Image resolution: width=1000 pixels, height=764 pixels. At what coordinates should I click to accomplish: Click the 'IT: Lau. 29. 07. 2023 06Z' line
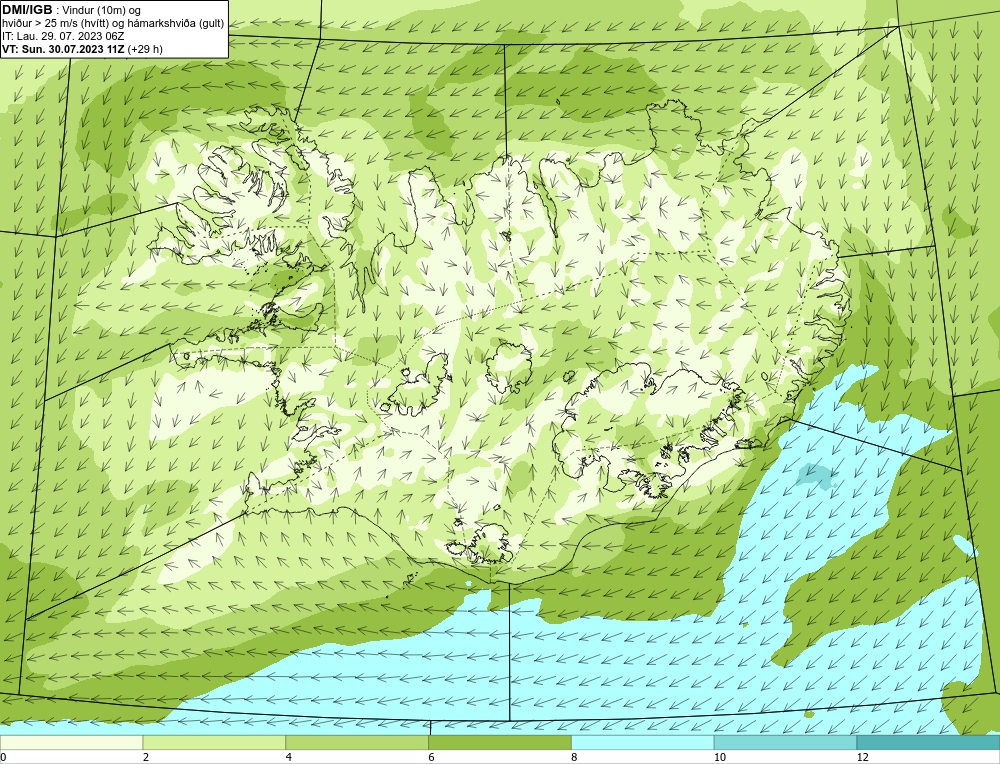point(63,36)
